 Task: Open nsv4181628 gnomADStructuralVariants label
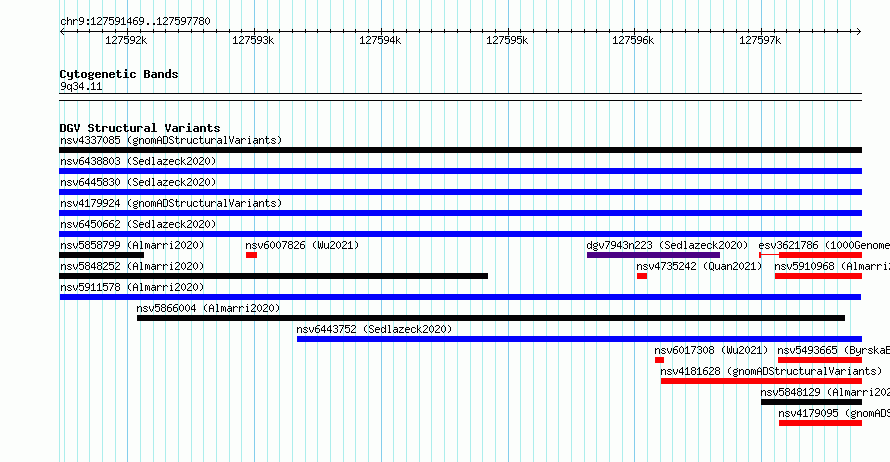click(771, 371)
